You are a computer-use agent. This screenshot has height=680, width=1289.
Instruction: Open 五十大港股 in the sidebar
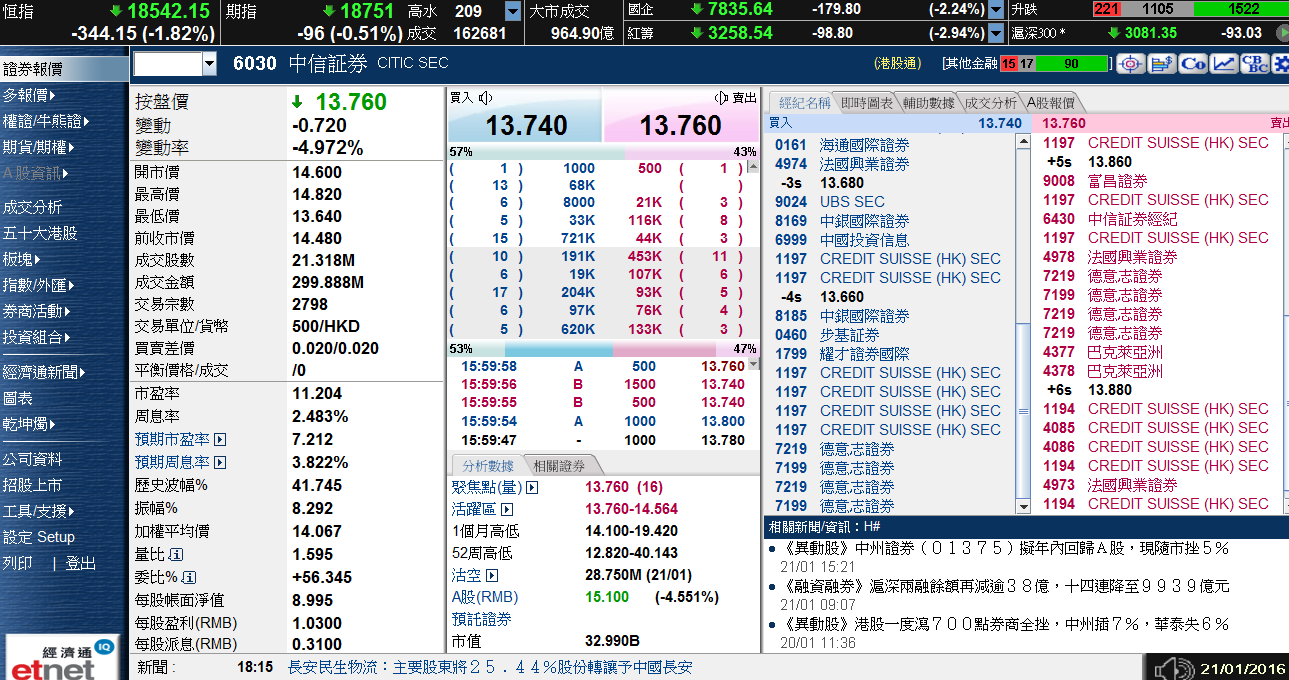(40, 233)
